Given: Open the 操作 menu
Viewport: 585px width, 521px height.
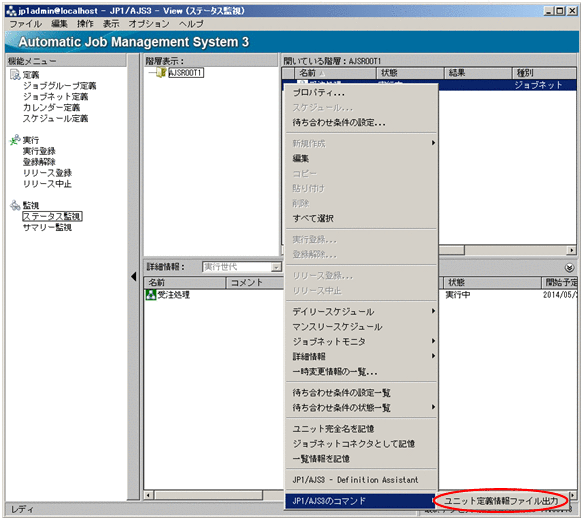Looking at the screenshot, I should coord(85,24).
